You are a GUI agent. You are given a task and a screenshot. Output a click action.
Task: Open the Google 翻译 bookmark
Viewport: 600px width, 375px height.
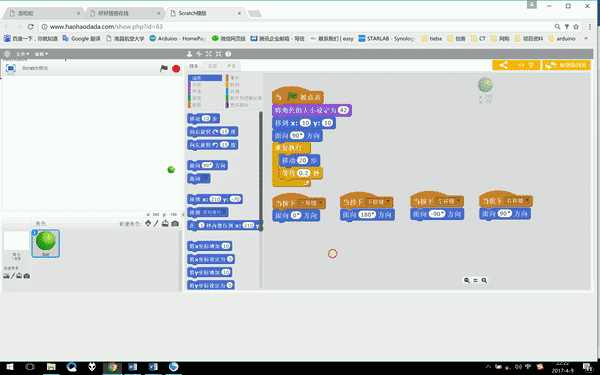tap(81, 39)
